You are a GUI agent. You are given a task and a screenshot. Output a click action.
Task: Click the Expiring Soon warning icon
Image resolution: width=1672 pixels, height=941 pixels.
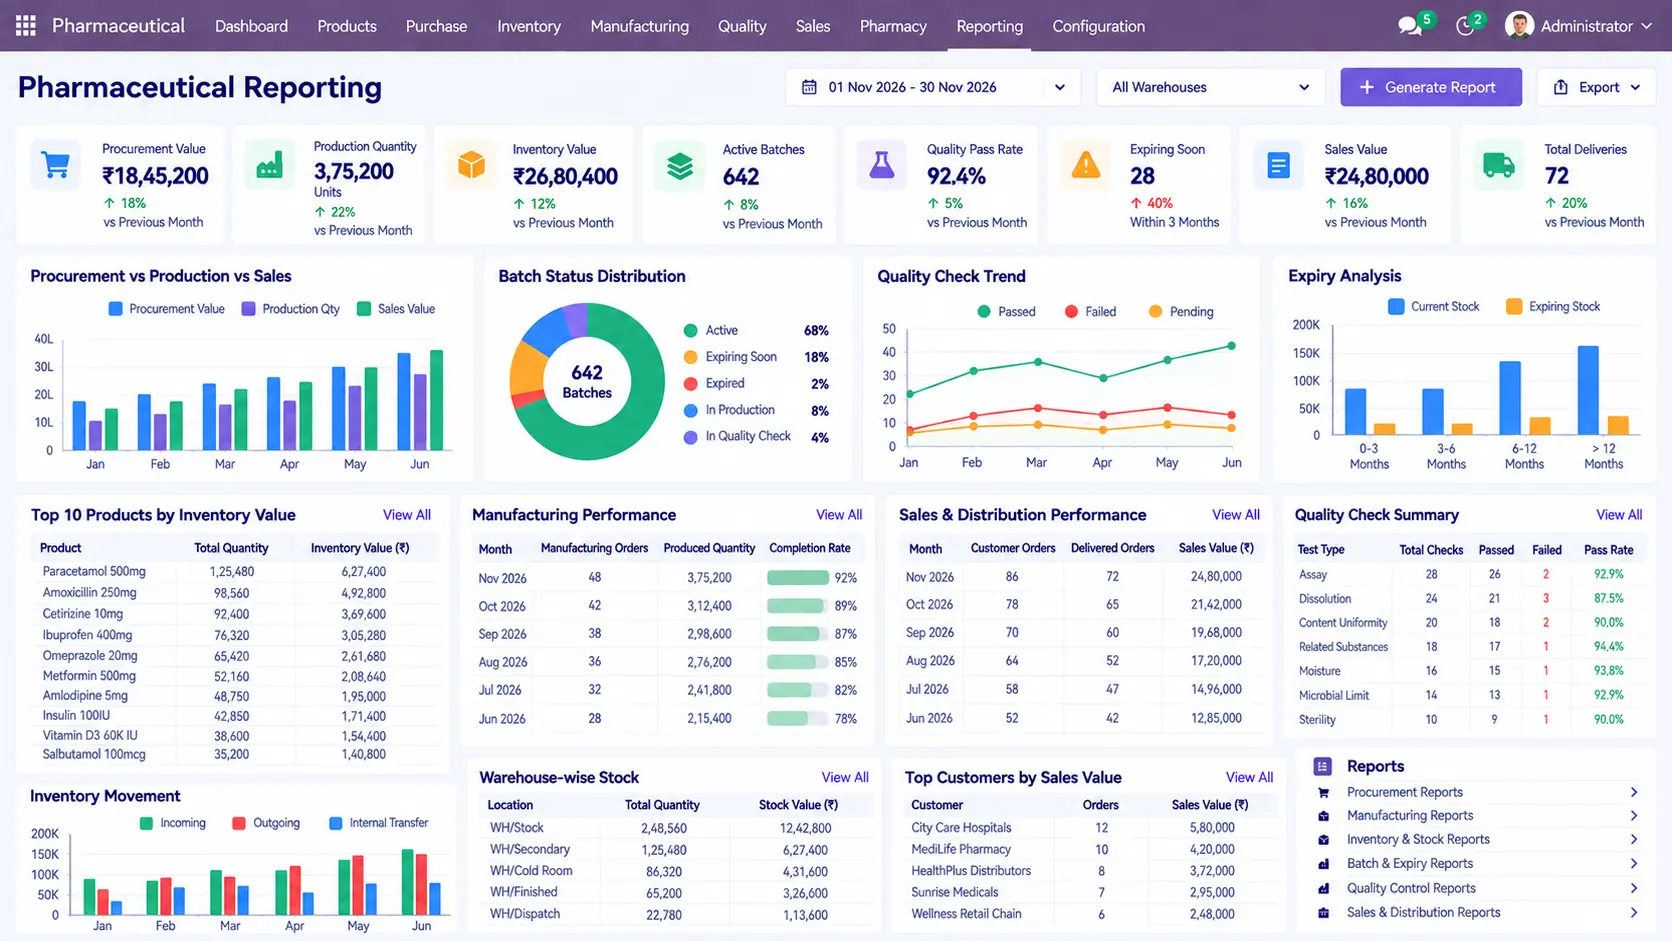1086,165
